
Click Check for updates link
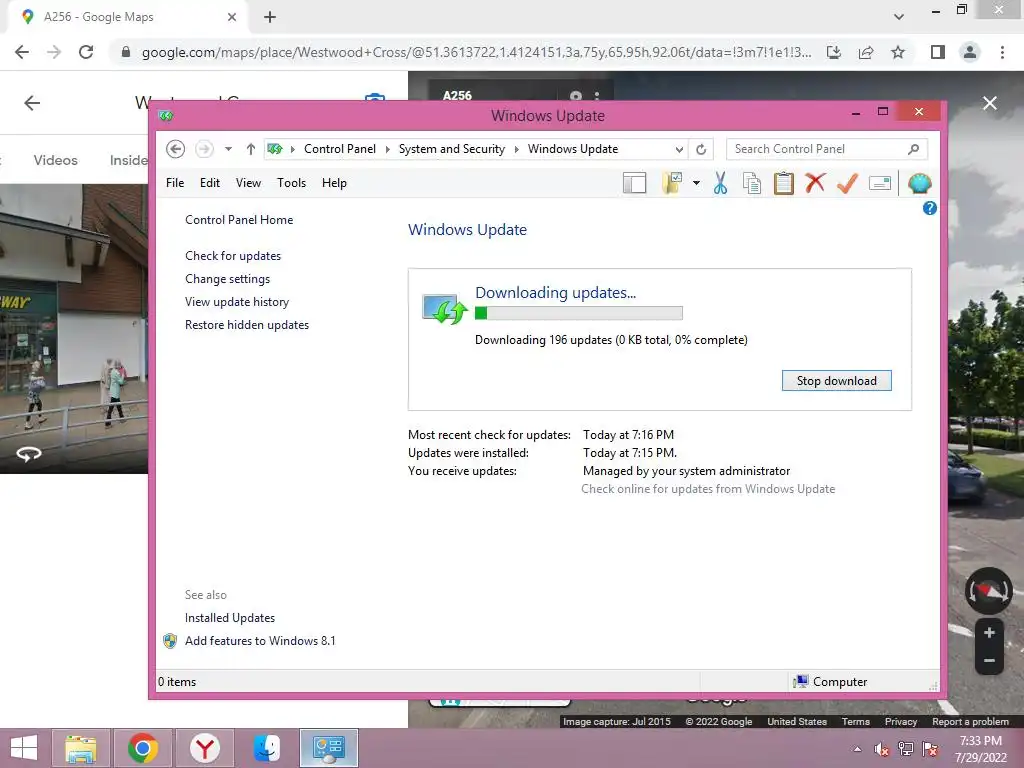coord(233,256)
